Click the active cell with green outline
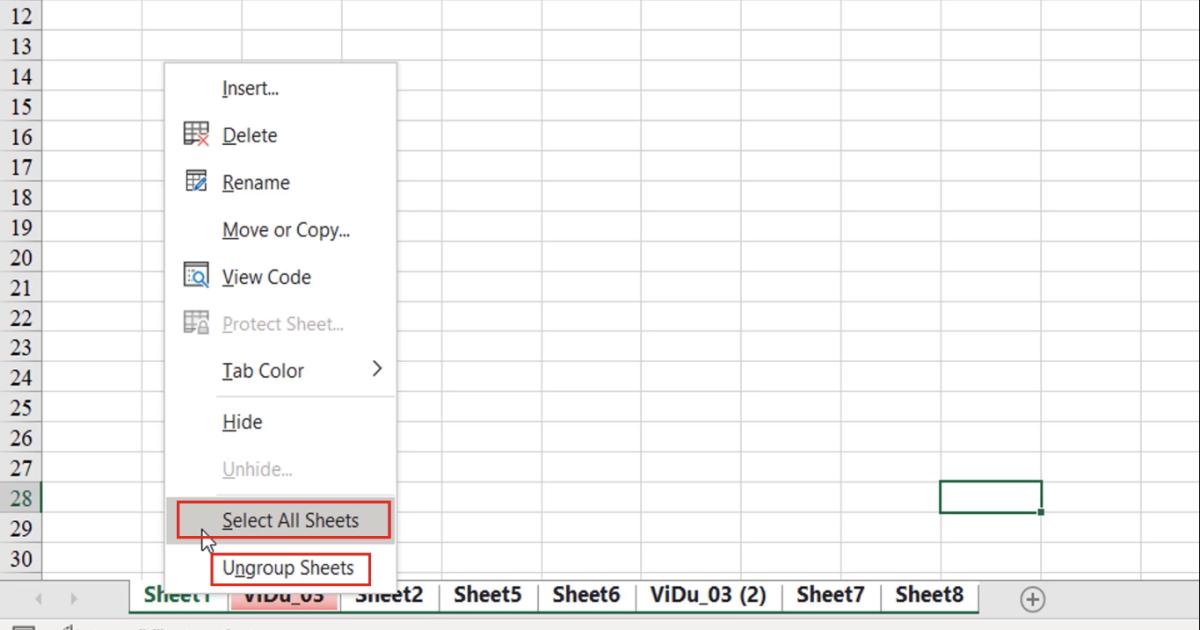This screenshot has width=1200, height=630. [990, 496]
